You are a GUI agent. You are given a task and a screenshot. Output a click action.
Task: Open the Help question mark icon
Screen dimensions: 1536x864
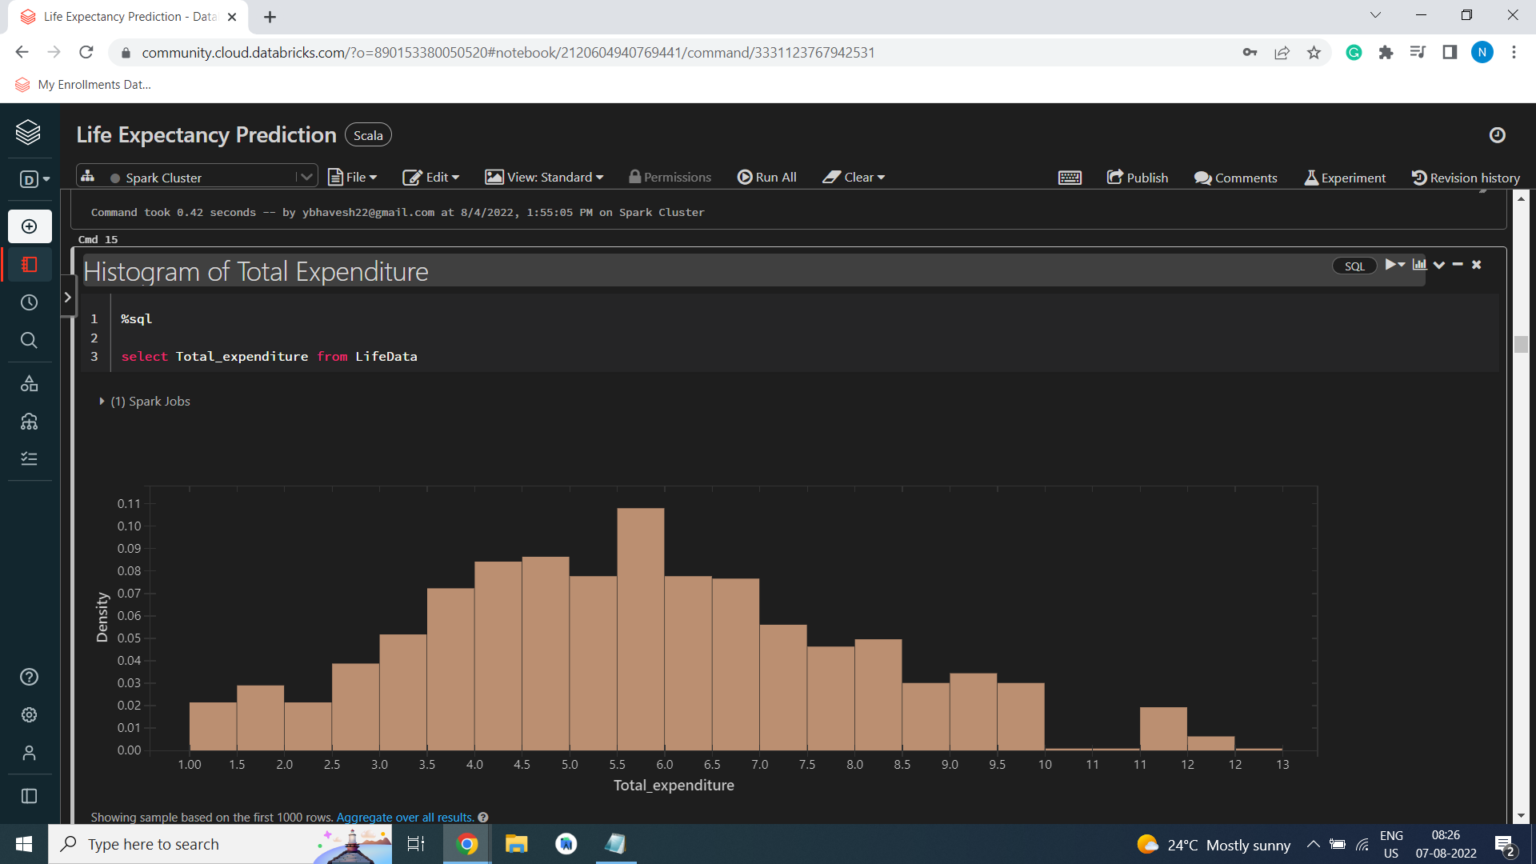(x=29, y=677)
